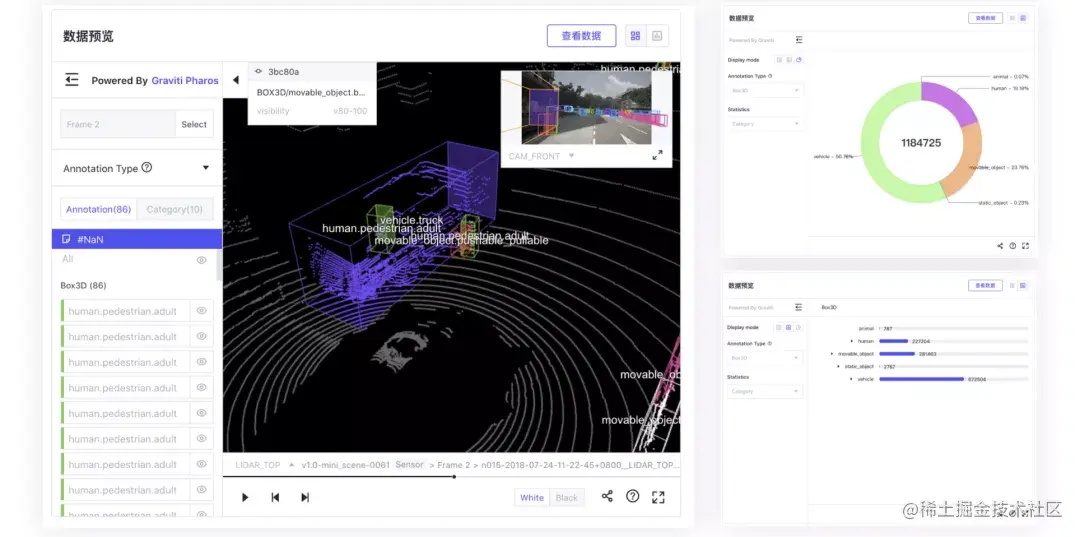Viewport: 1080px width, 537px height.
Task: Click 查看数据 button in bar chart panel
Action: click(x=986, y=285)
